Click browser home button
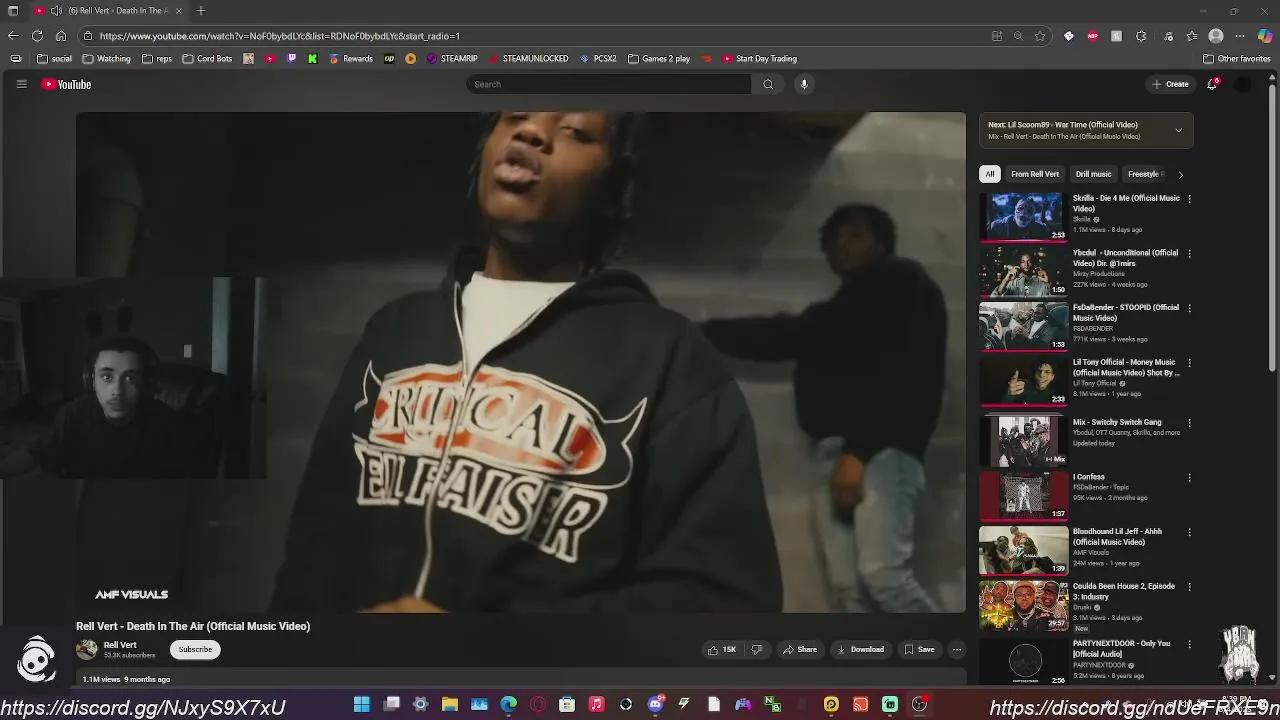 [x=61, y=36]
